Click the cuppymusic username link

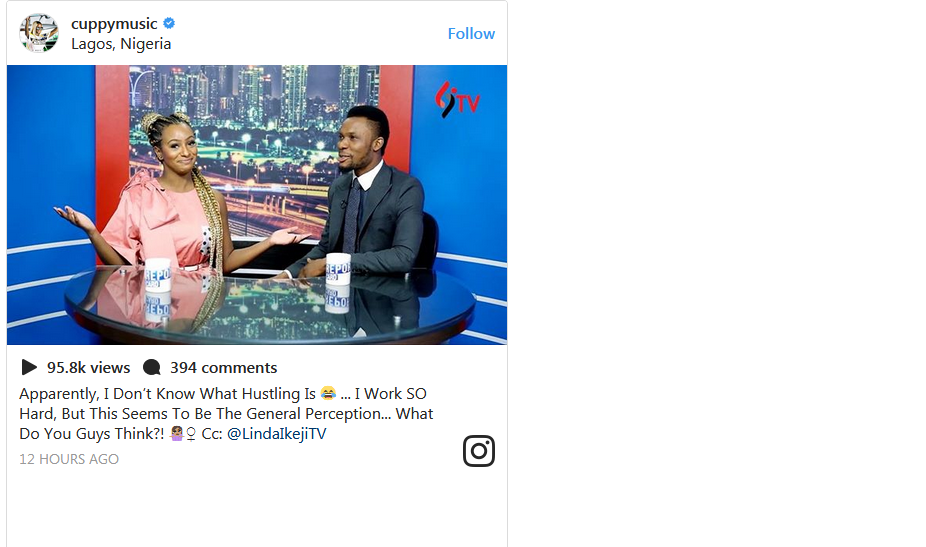pyautogui.click(x=114, y=24)
